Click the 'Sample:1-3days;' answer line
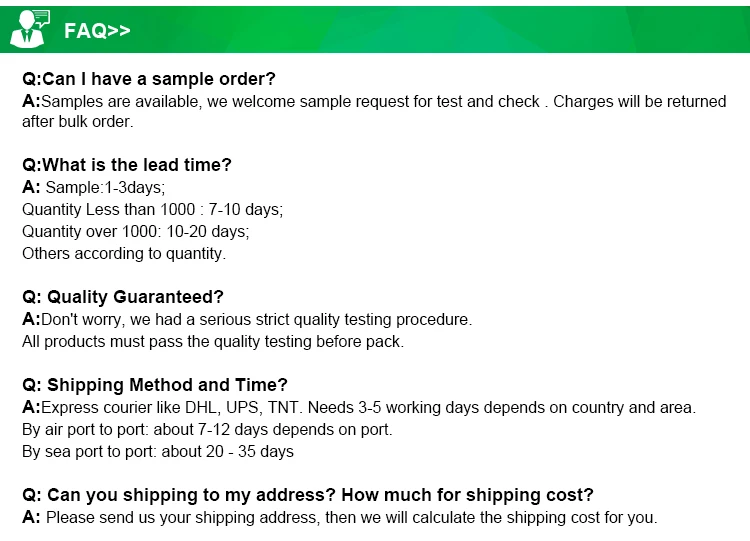The height and width of the screenshot is (541, 750). tap(94, 188)
